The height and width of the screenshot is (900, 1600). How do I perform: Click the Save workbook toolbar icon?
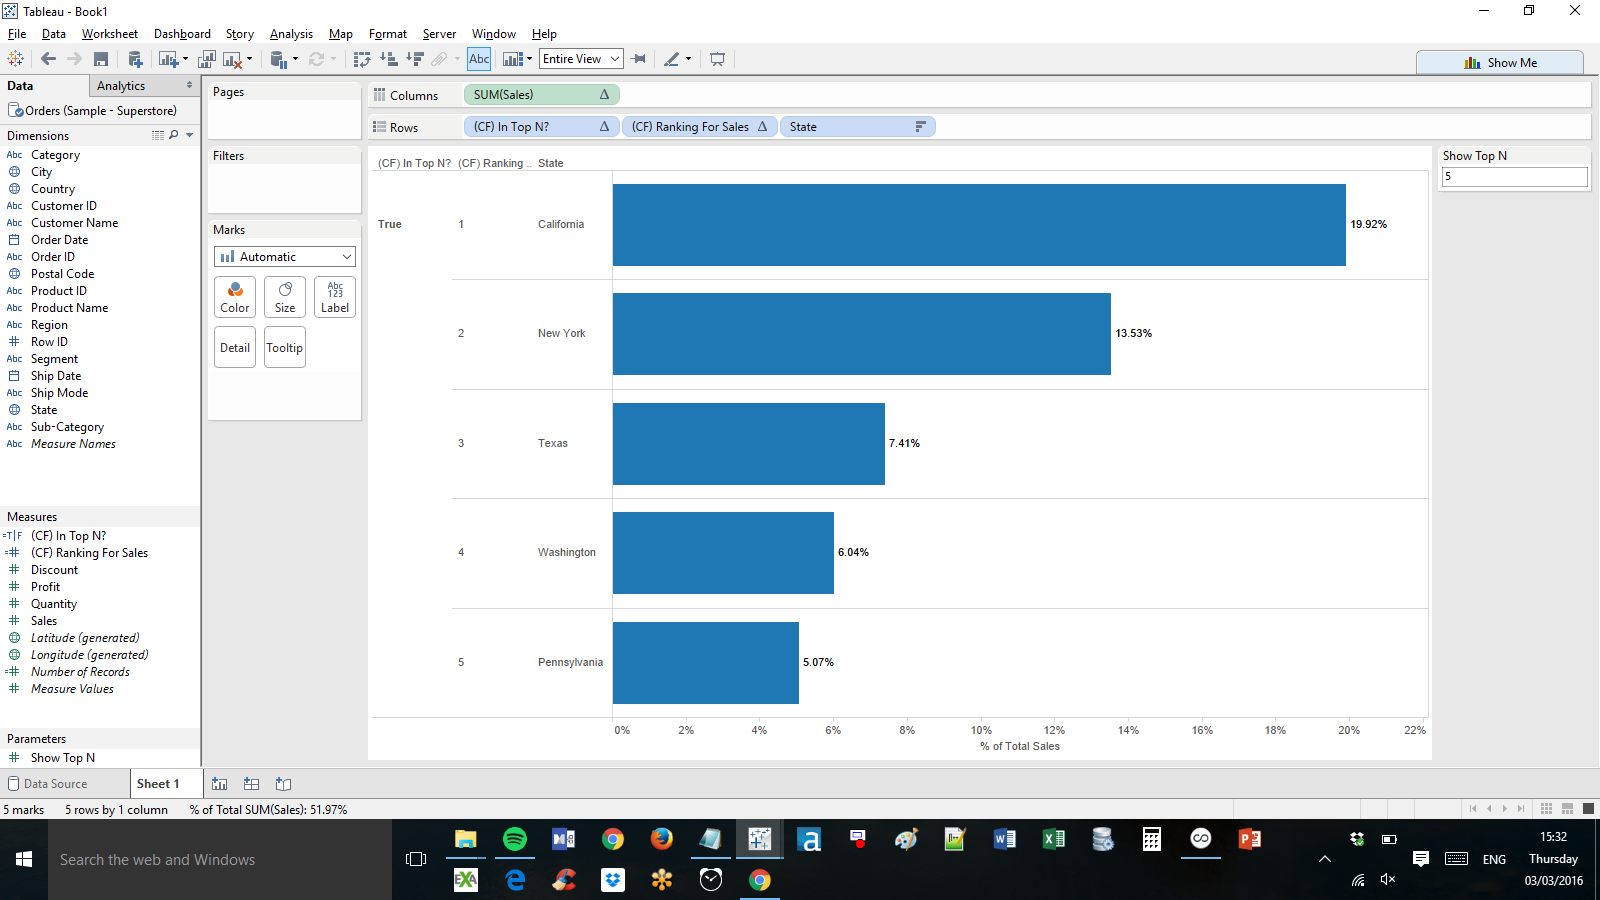[101, 60]
